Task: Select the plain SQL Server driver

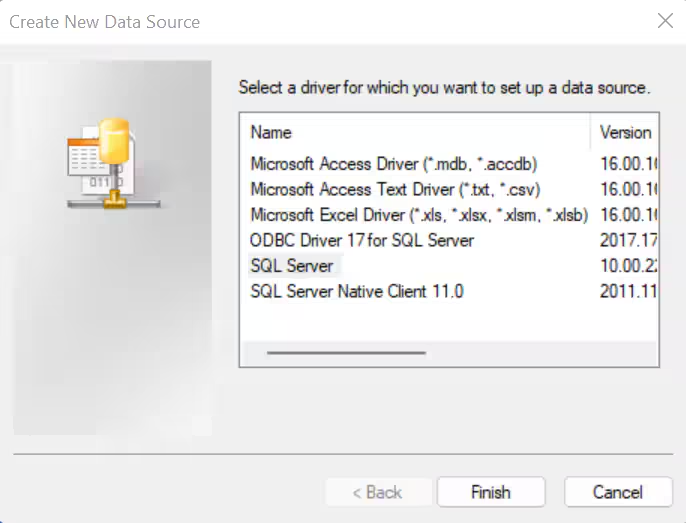Action: (x=292, y=266)
